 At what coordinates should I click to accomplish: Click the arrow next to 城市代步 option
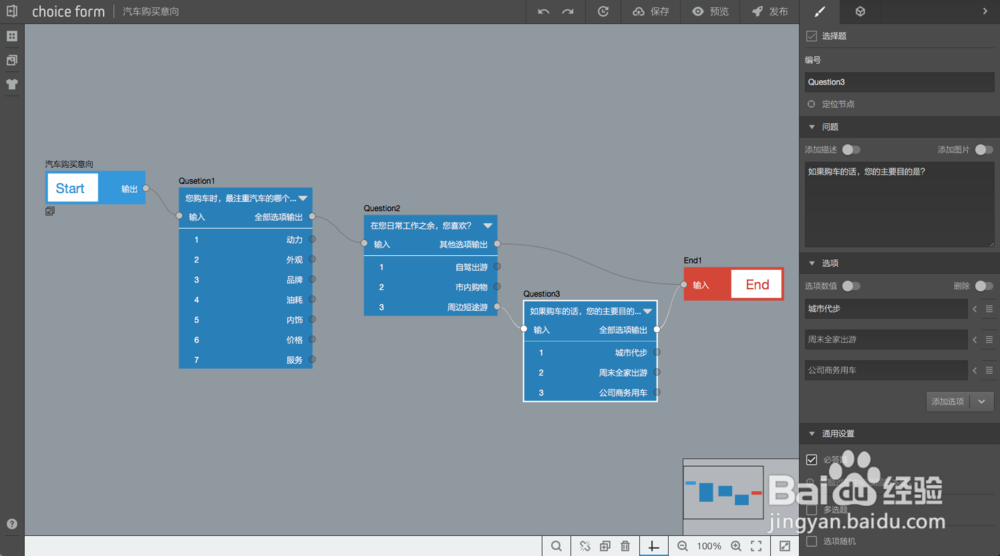coord(974,309)
